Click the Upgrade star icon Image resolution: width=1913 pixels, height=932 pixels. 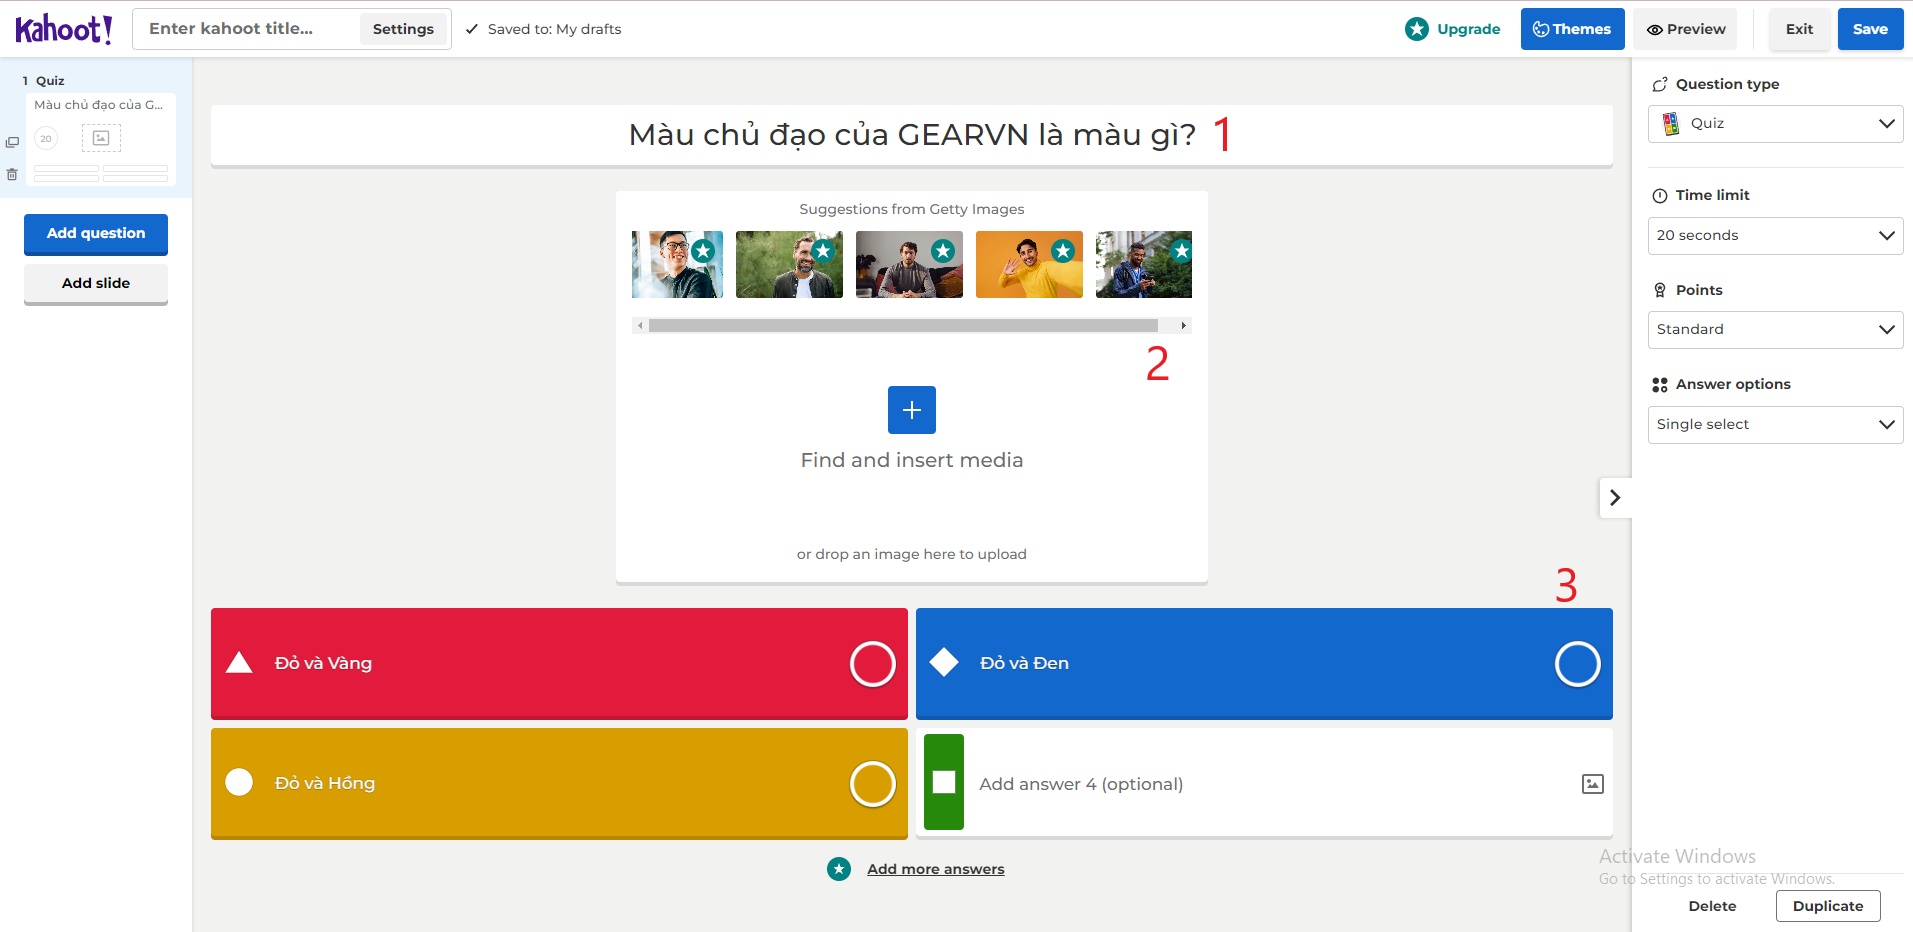pos(1417,29)
